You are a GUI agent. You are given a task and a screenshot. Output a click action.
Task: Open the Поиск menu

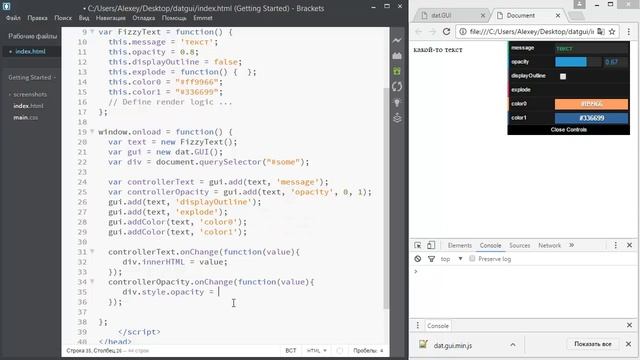pos(63,18)
